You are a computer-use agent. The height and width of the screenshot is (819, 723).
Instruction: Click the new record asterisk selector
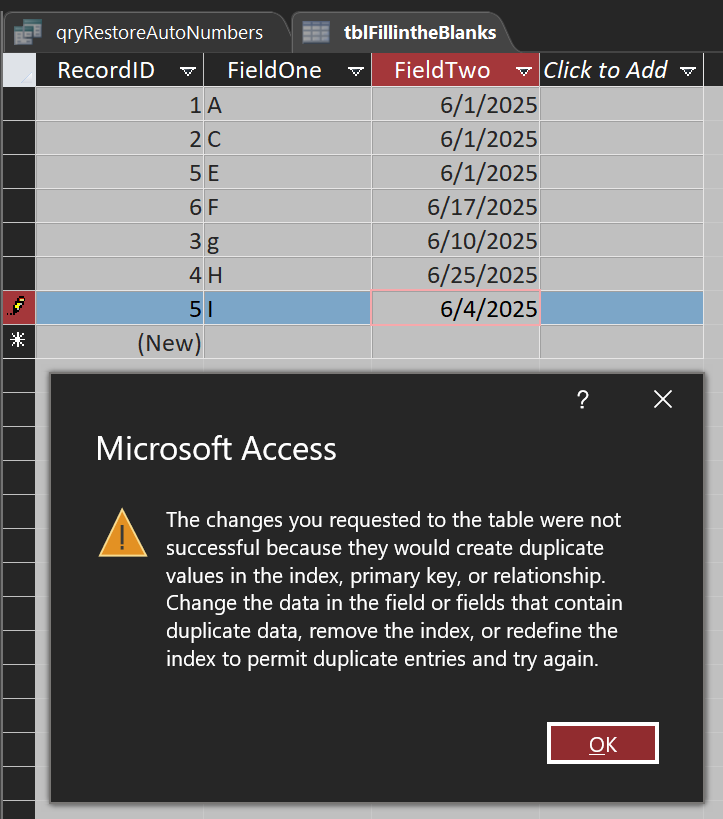tap(18, 341)
